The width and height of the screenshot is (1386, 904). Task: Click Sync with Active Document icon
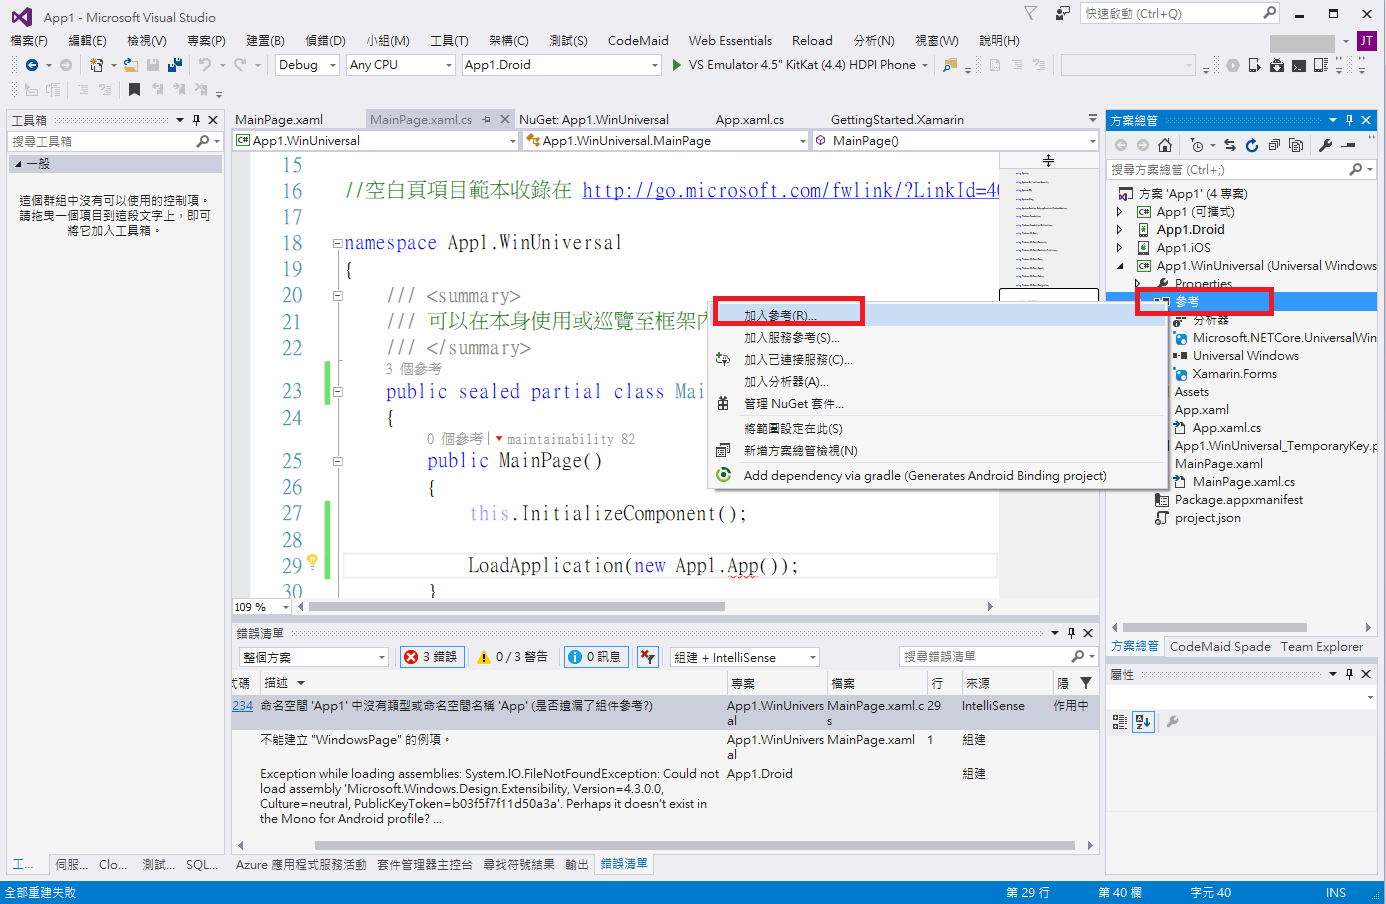1230,145
